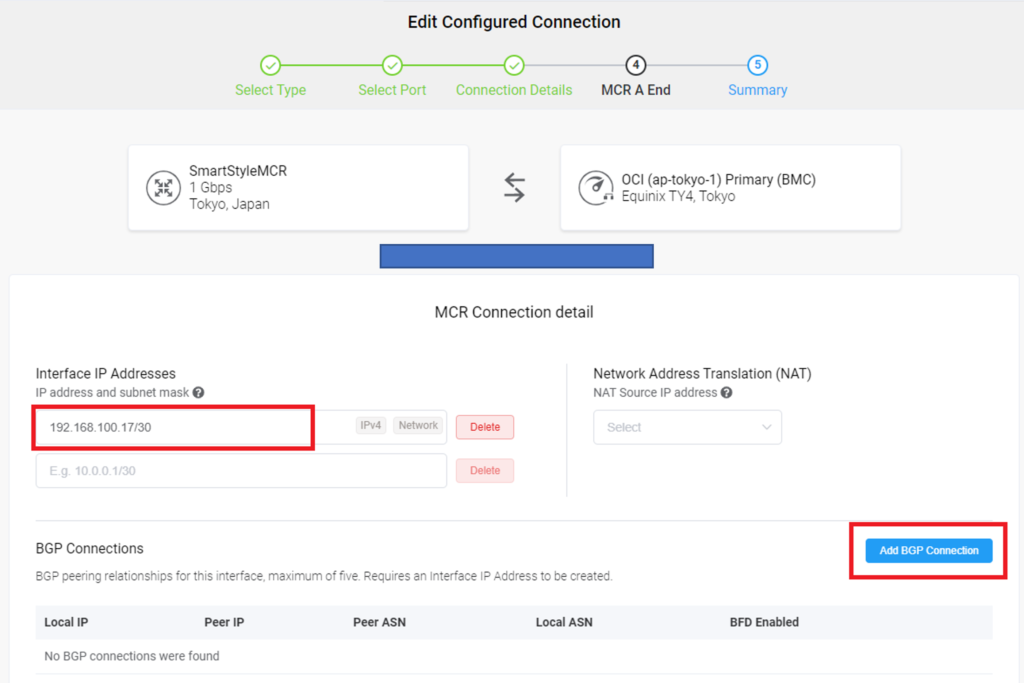Click the OCI Primary cloud gauge icon
The width and height of the screenshot is (1024, 683).
[x=596, y=188]
